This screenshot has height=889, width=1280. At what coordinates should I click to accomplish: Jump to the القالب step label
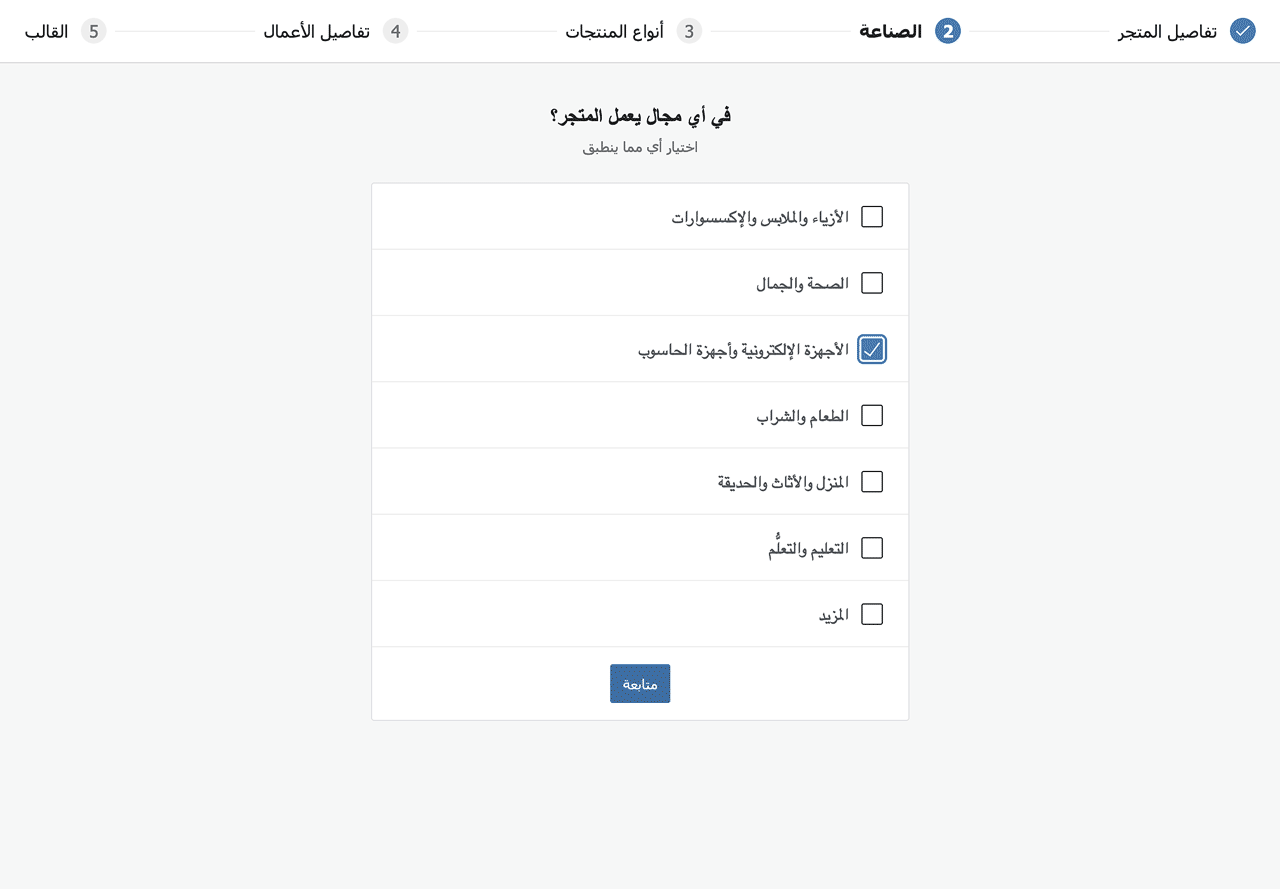(47, 31)
